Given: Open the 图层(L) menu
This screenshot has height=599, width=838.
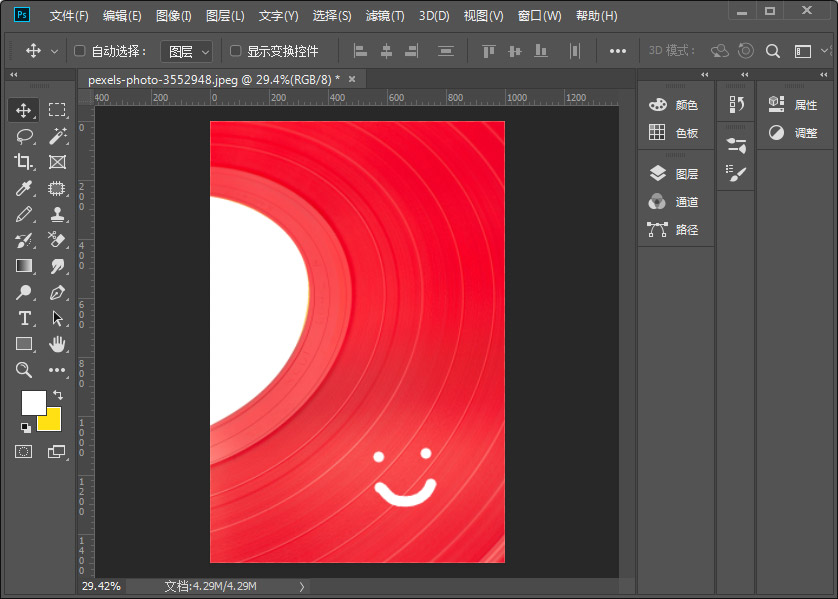Looking at the screenshot, I should (225, 16).
